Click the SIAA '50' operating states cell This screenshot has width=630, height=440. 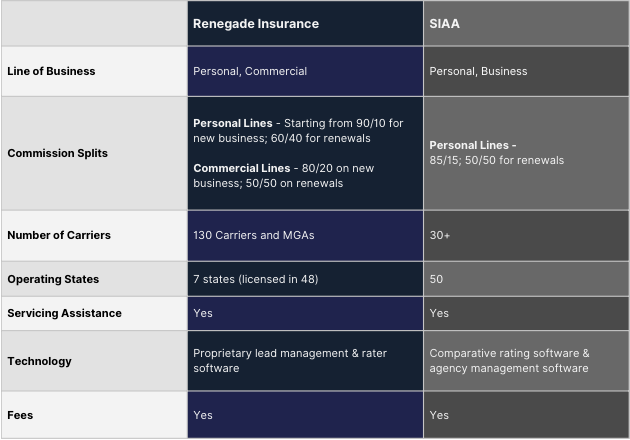coord(436,279)
